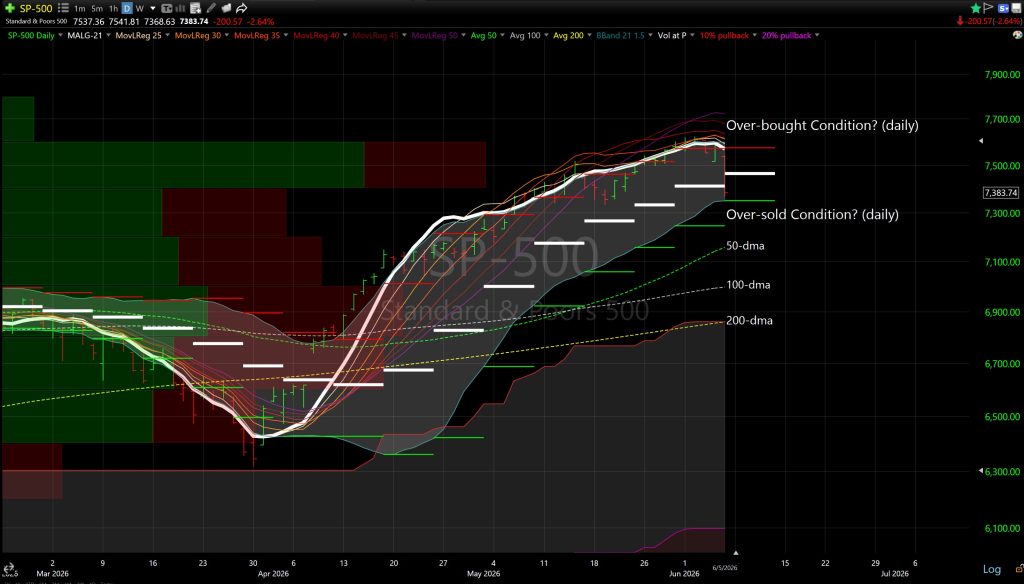Click the MovLReg 45 indicator label
Screen dimensions: 1024x584
click(375, 35)
